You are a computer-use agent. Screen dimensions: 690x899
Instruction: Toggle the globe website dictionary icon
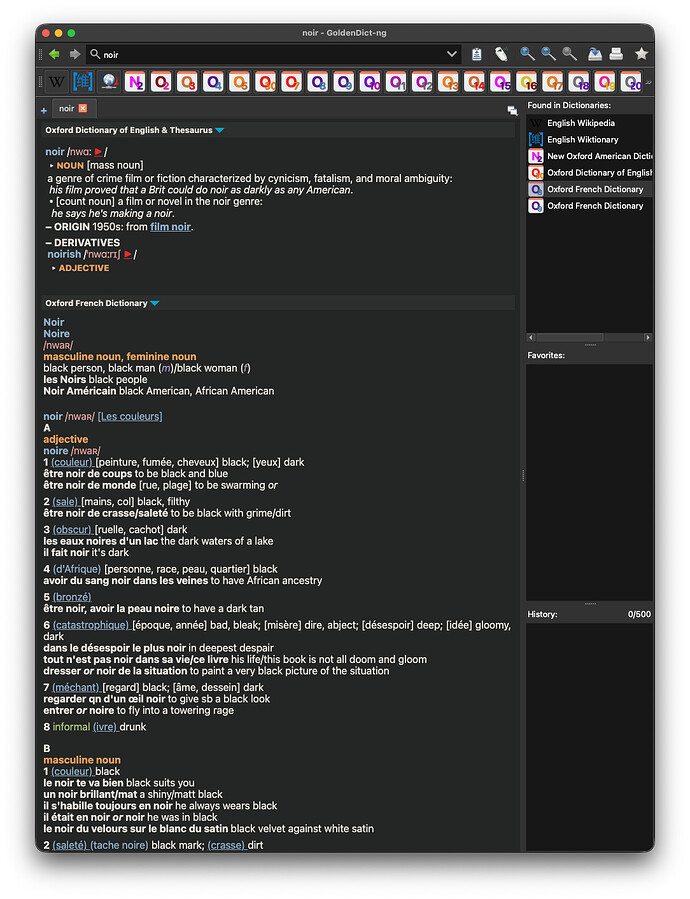click(x=108, y=82)
